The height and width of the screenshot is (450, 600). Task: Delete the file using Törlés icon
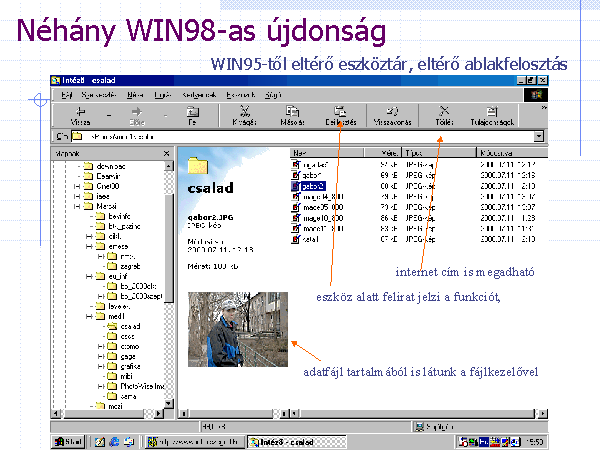tap(444, 115)
